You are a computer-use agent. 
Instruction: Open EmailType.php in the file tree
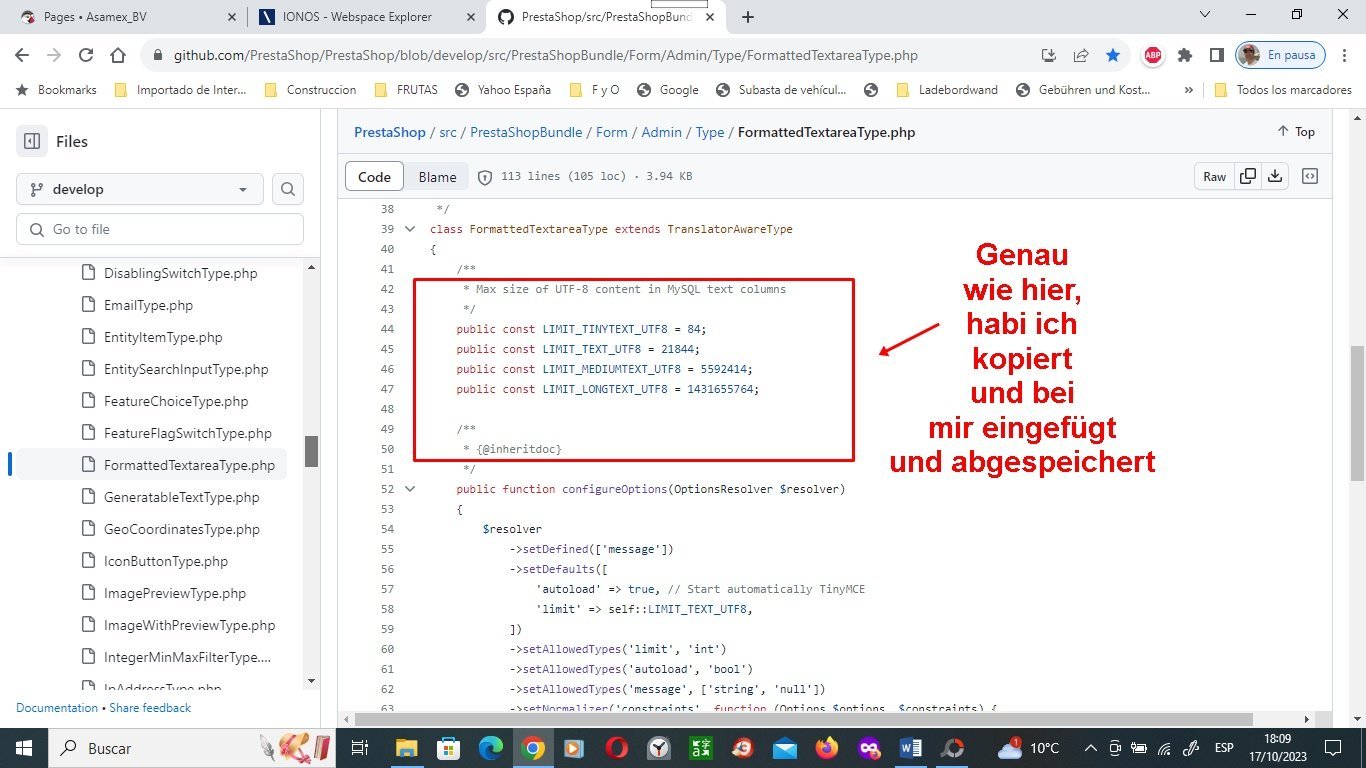pyautogui.click(x=148, y=305)
